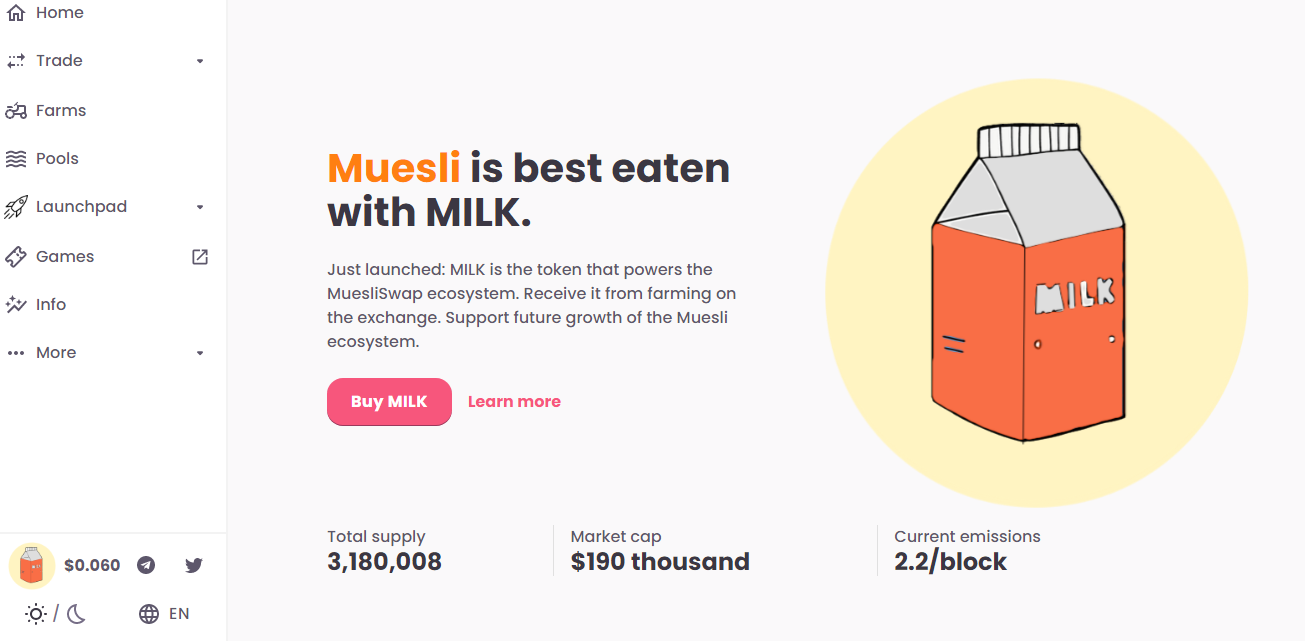
Task: Expand the Trade dropdown arrow
Action: [200, 61]
